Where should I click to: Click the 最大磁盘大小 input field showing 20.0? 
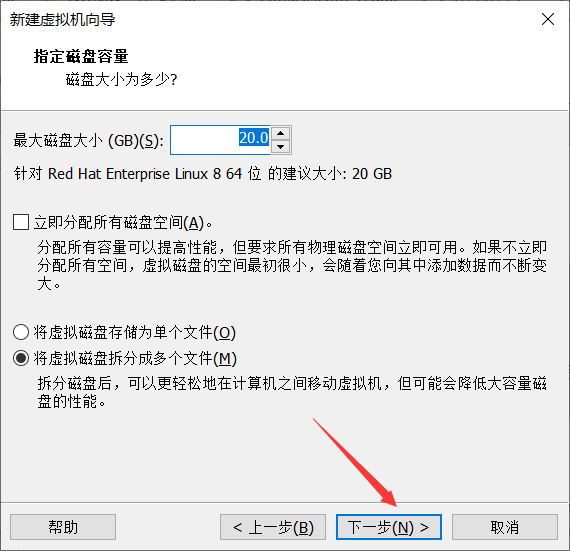(x=220, y=140)
